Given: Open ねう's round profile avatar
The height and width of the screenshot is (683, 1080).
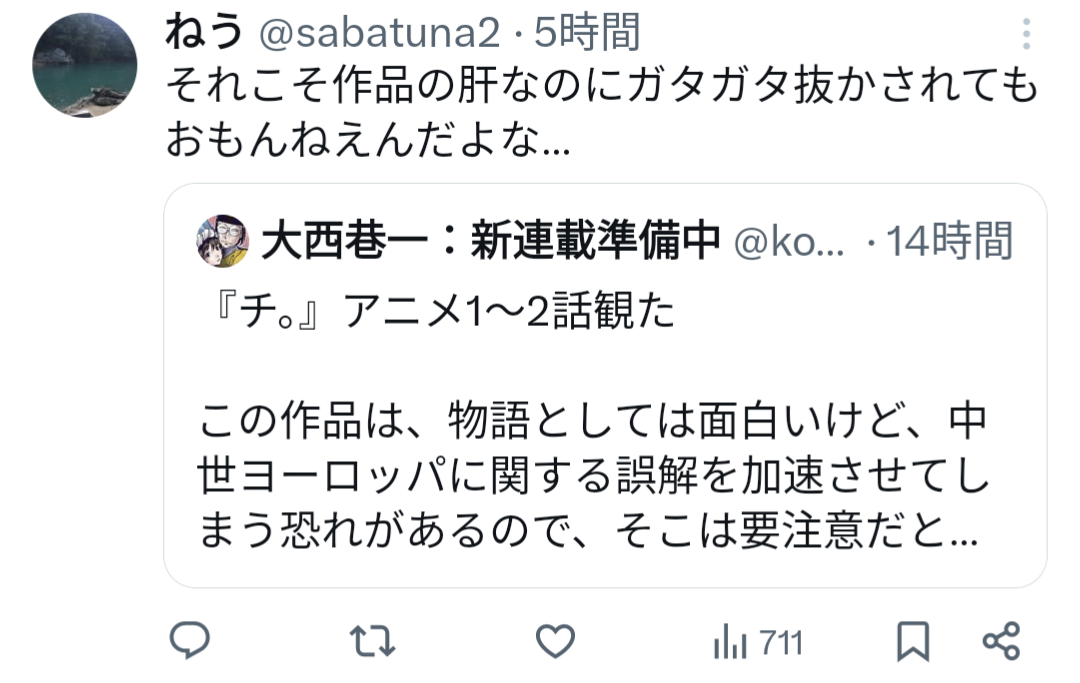Looking at the screenshot, I should tap(85, 65).
